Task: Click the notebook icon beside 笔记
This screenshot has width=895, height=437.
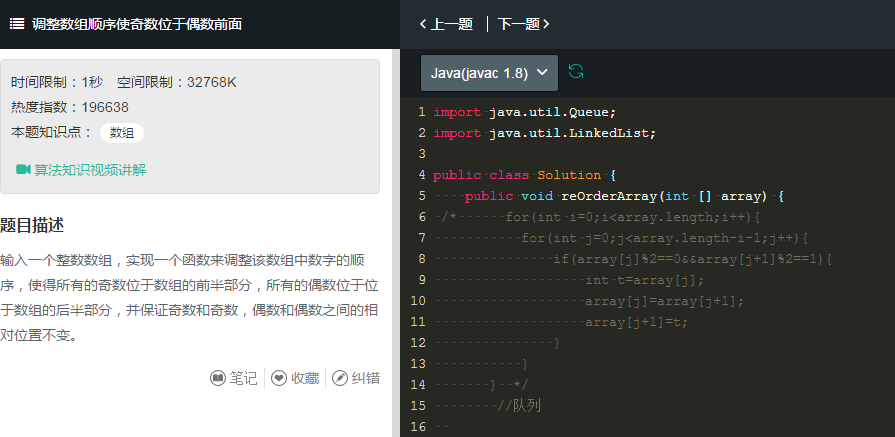Action: 217,378
